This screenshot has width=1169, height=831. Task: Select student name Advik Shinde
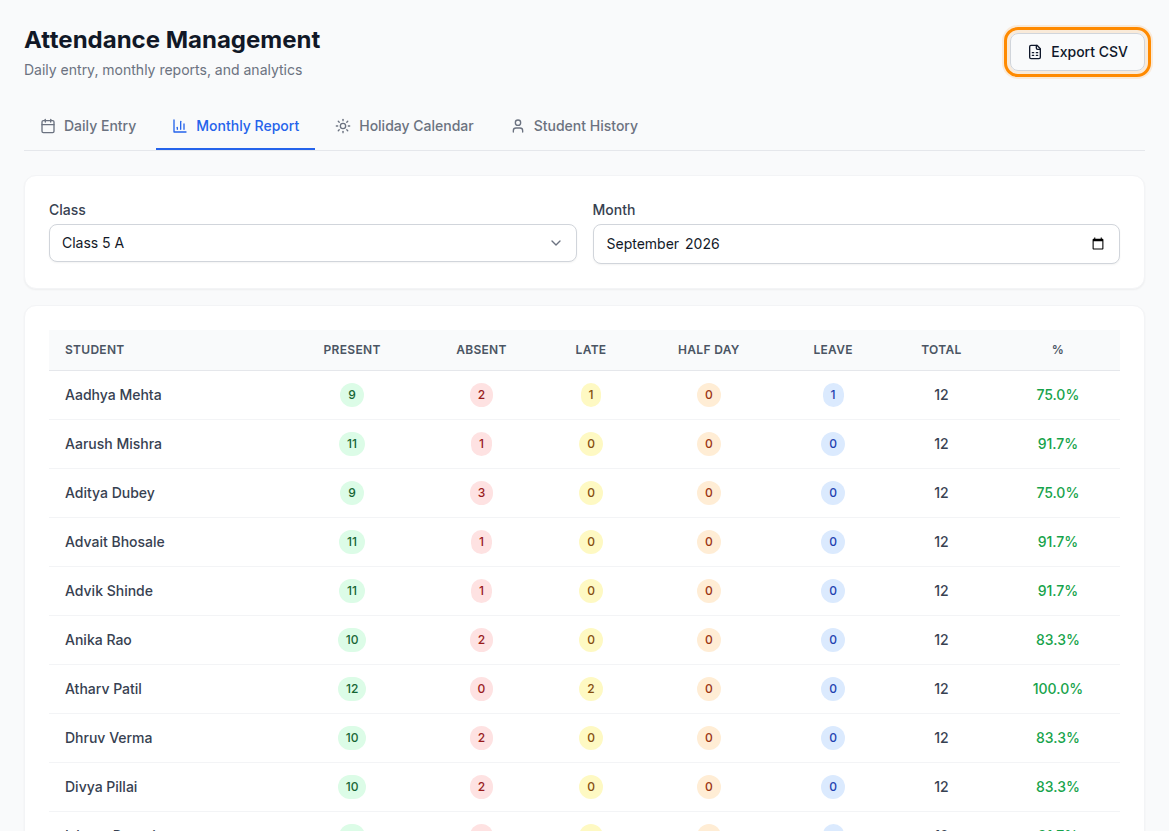[109, 591]
